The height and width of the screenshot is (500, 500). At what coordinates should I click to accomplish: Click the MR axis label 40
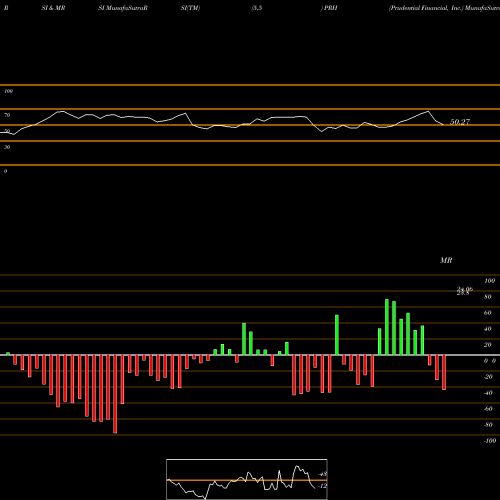[488, 329]
